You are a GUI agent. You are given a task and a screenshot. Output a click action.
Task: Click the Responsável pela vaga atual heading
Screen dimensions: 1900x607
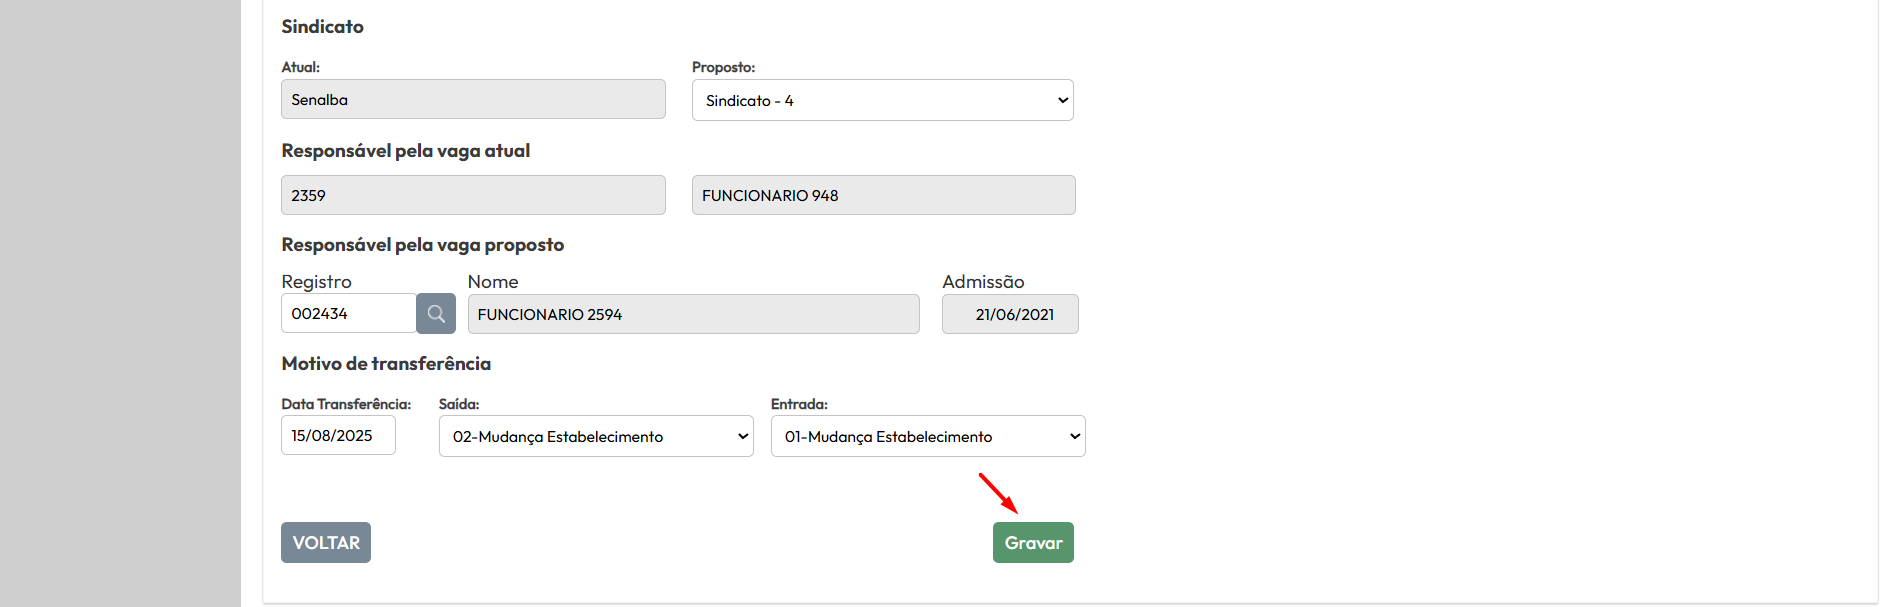click(405, 151)
